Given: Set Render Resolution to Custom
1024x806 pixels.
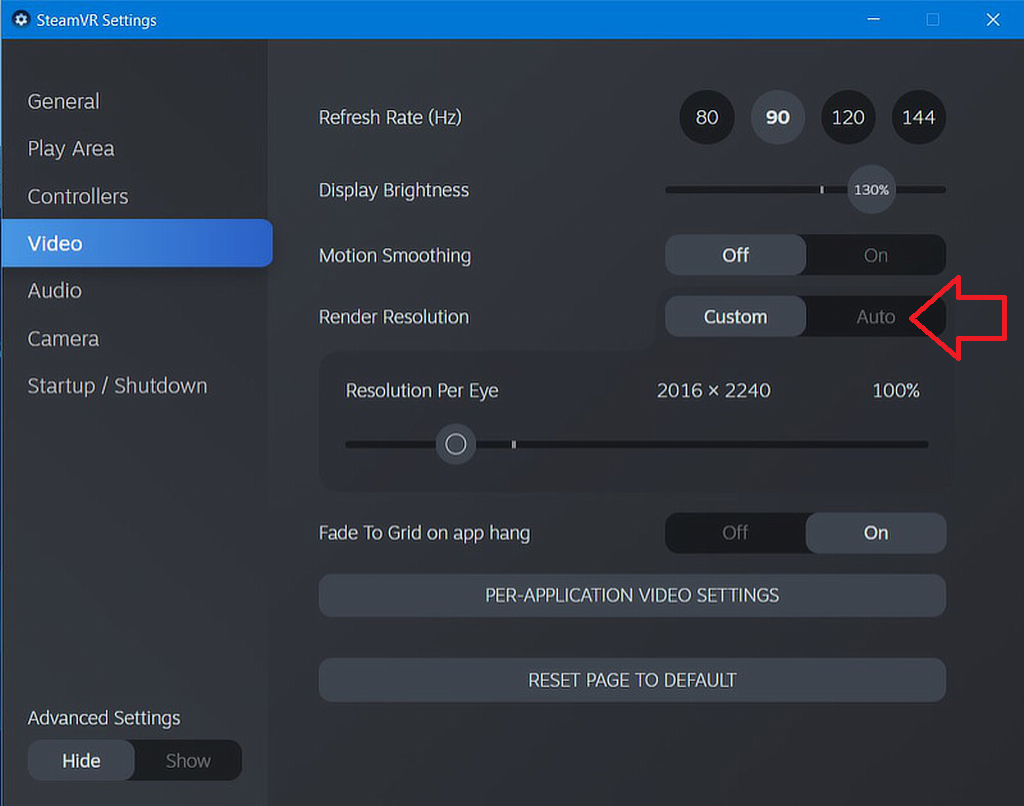Looking at the screenshot, I should click(734, 316).
